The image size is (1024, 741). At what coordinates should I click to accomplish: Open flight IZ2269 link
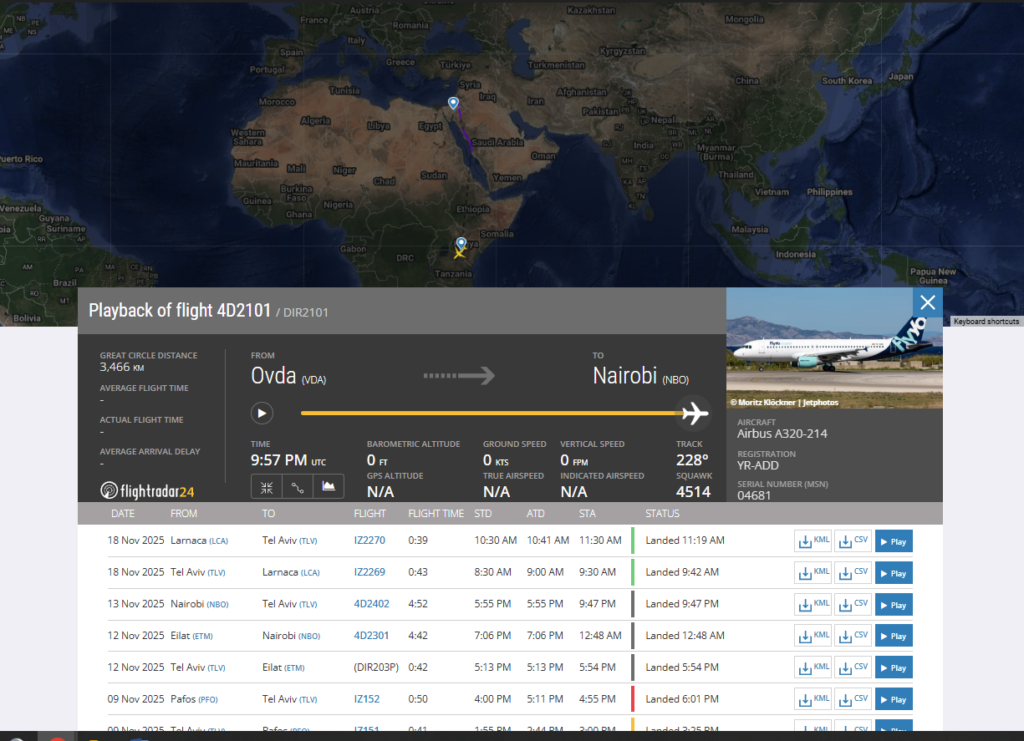(369, 573)
